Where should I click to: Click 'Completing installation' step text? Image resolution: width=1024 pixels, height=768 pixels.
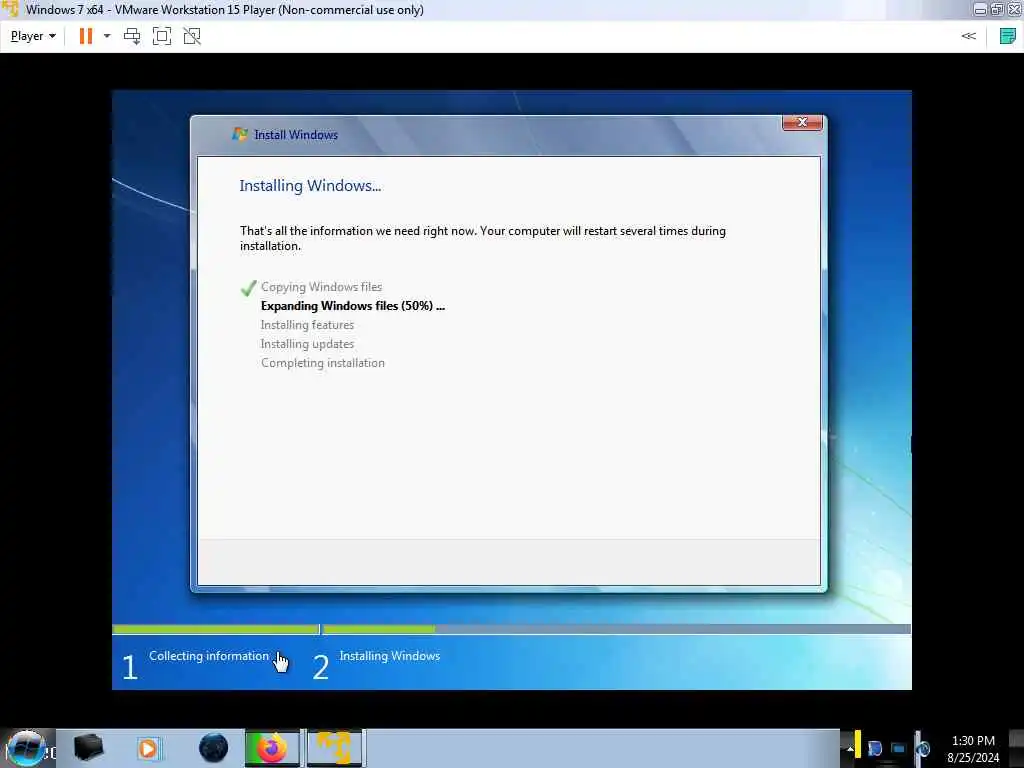[x=323, y=362]
